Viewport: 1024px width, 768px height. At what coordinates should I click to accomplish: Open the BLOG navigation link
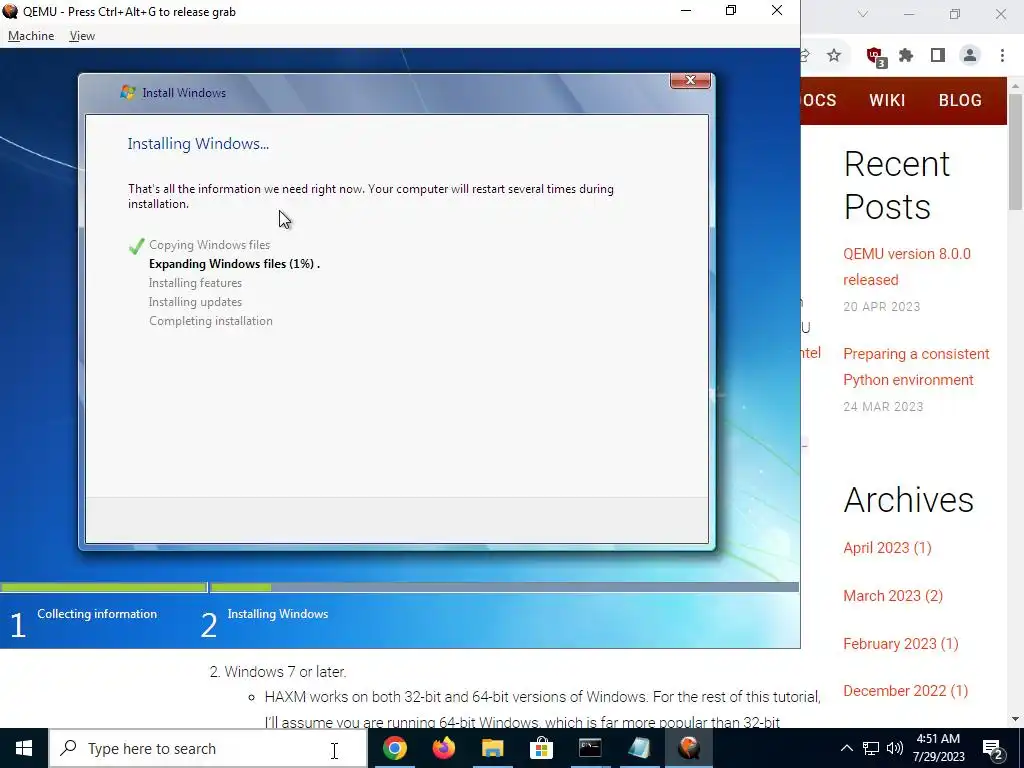pos(960,100)
